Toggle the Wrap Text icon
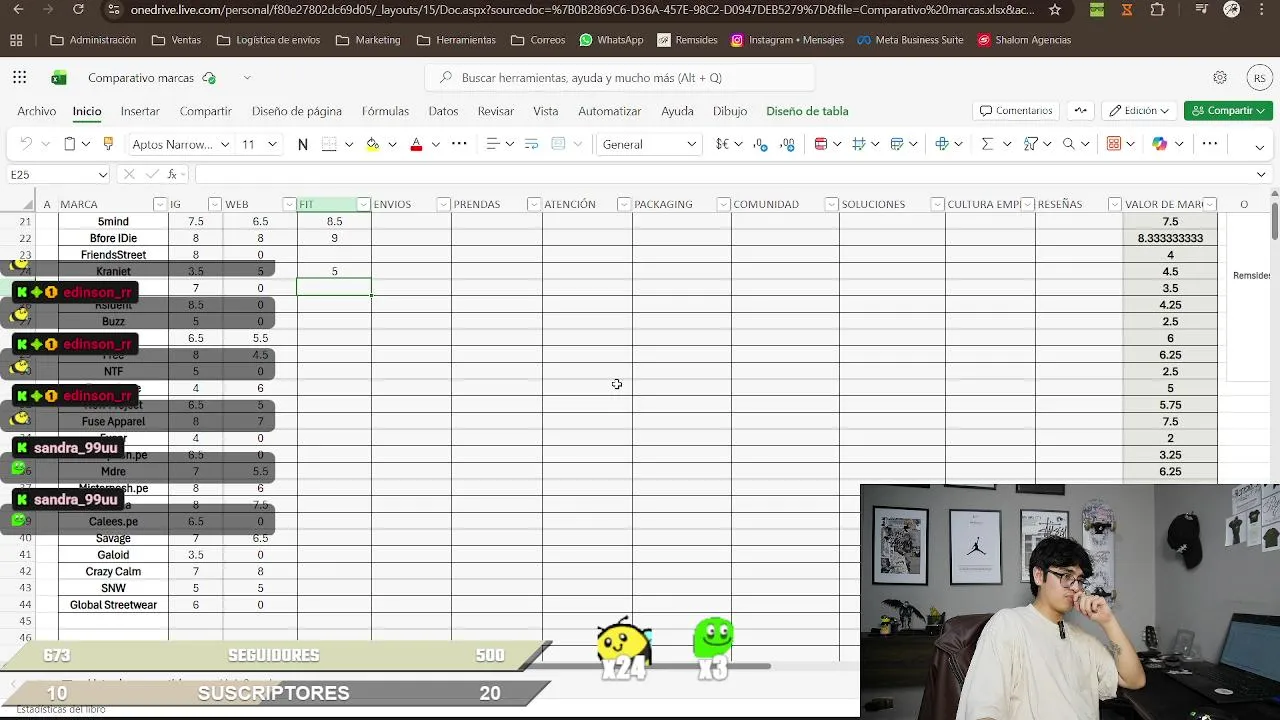Screen dimensions: 1280x720 [x=531, y=144]
